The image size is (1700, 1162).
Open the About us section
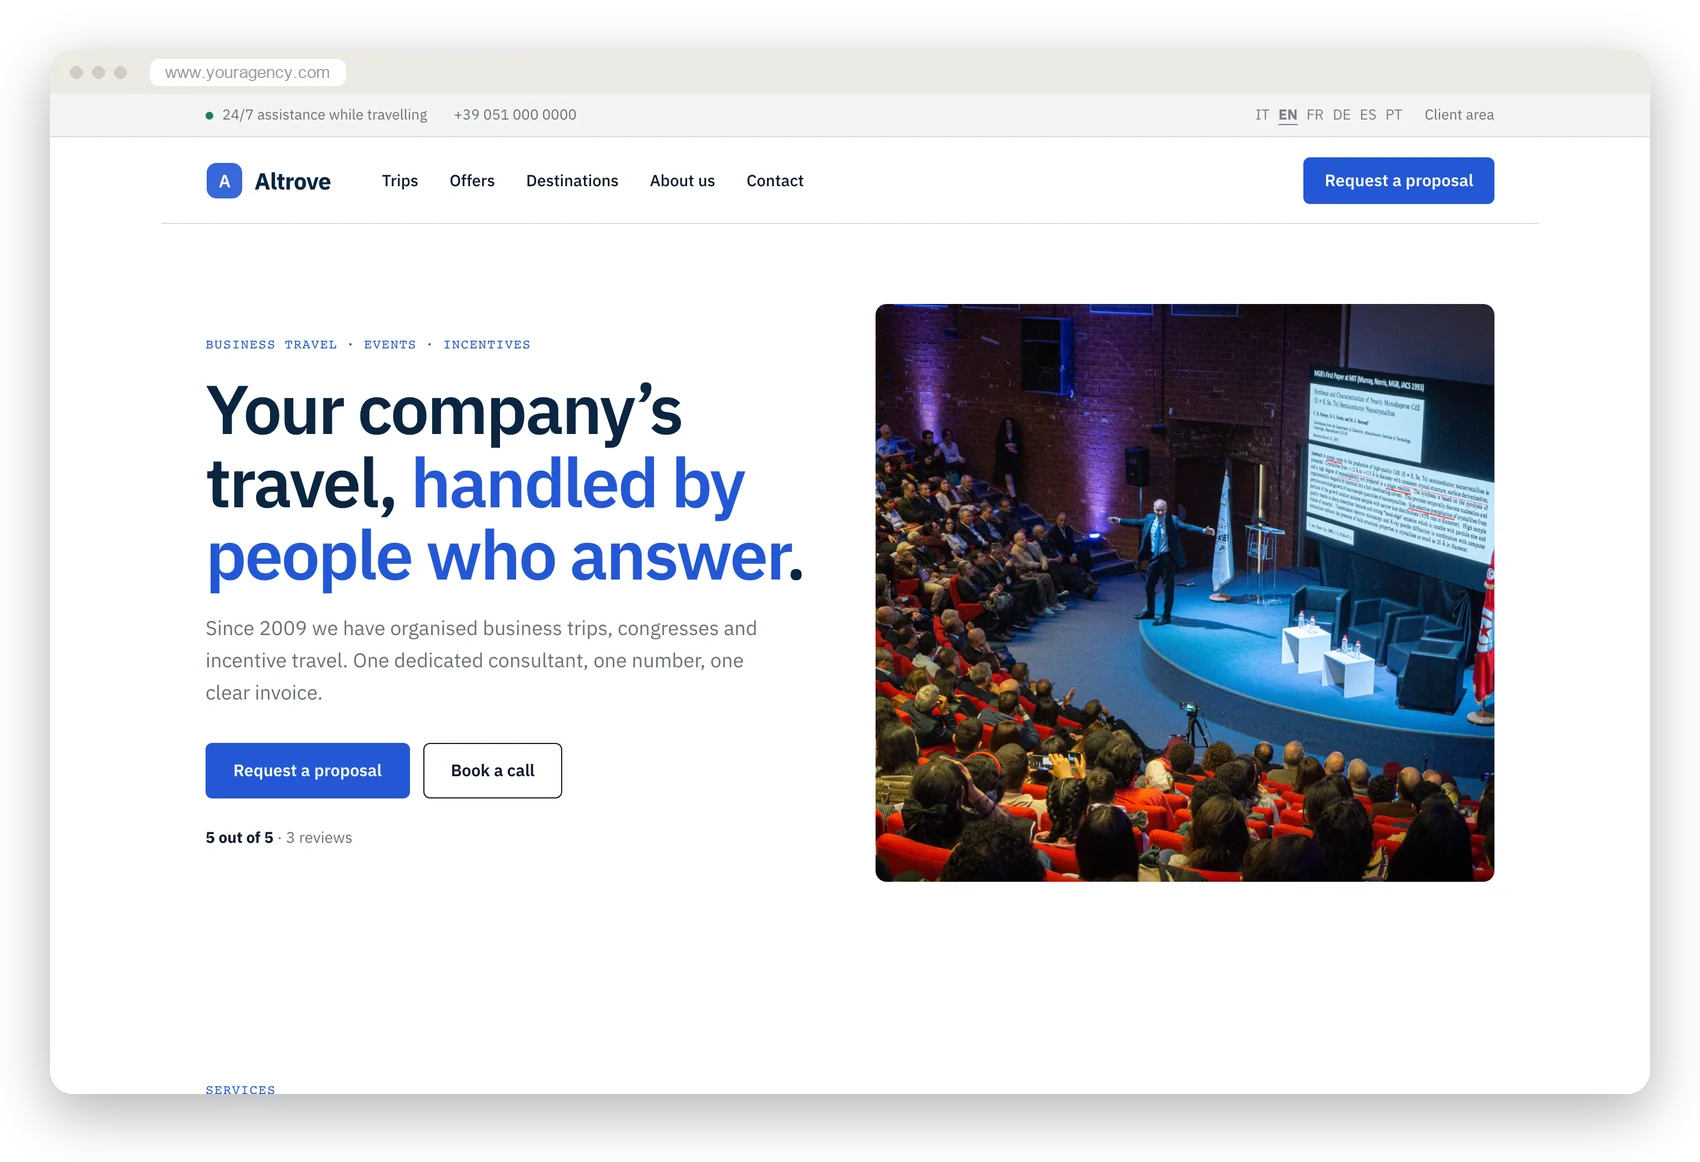point(682,181)
